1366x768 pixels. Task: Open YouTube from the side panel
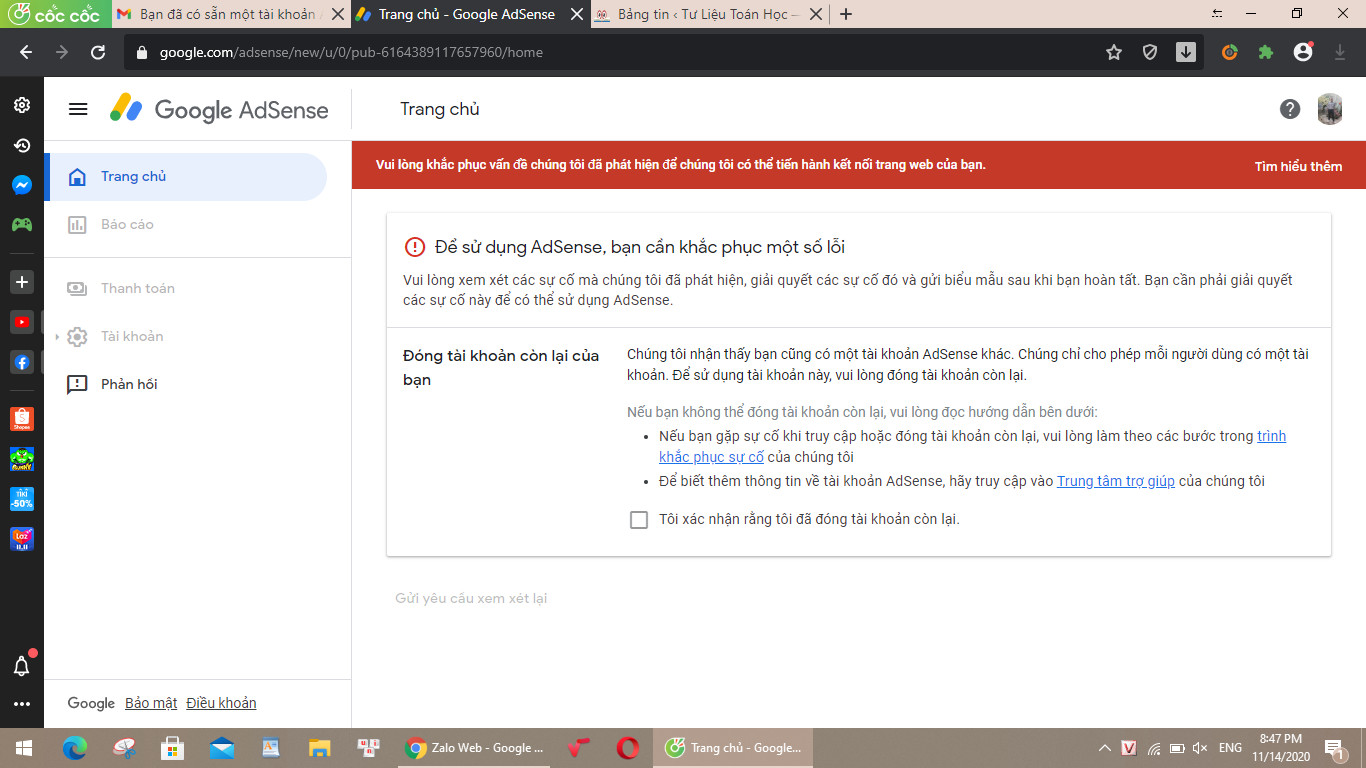(22, 322)
